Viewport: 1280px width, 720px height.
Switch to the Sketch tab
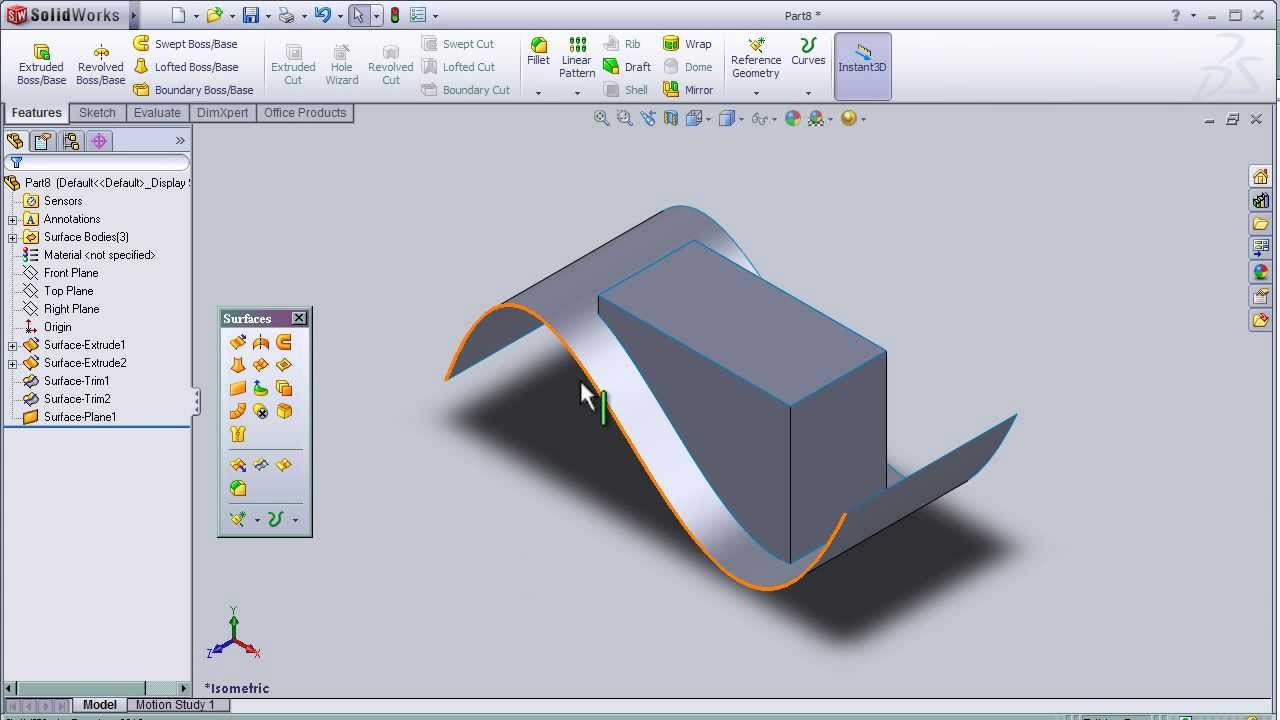point(97,113)
